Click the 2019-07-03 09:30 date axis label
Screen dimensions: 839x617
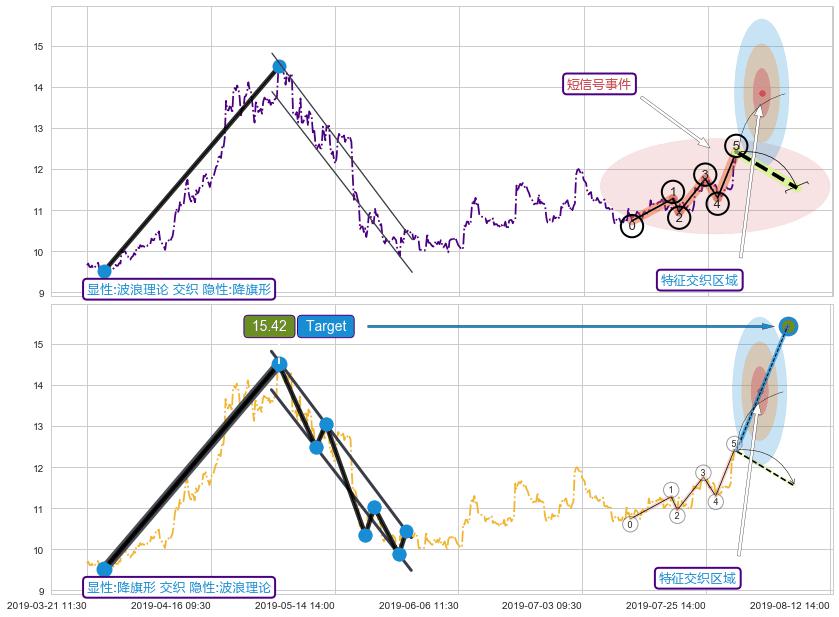point(541,606)
